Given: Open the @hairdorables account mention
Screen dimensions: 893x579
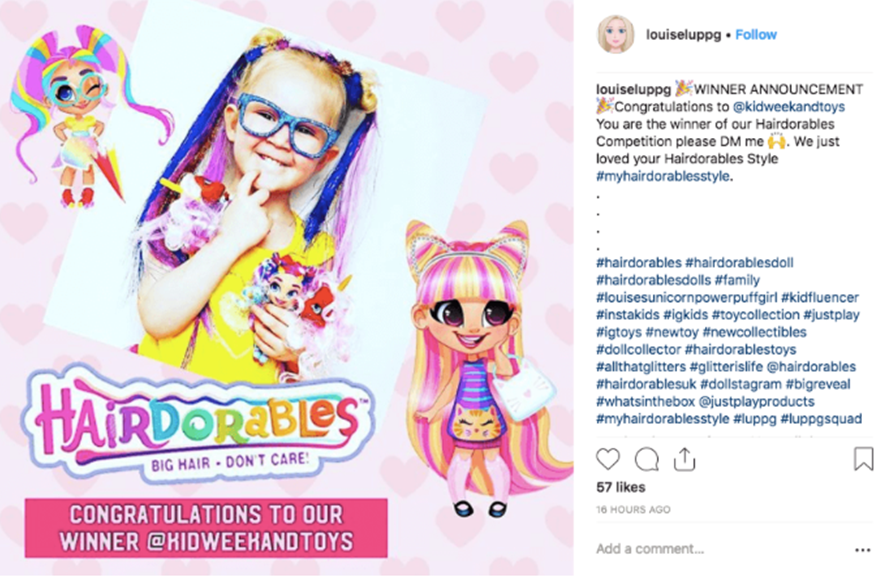Looking at the screenshot, I should pos(811,367).
